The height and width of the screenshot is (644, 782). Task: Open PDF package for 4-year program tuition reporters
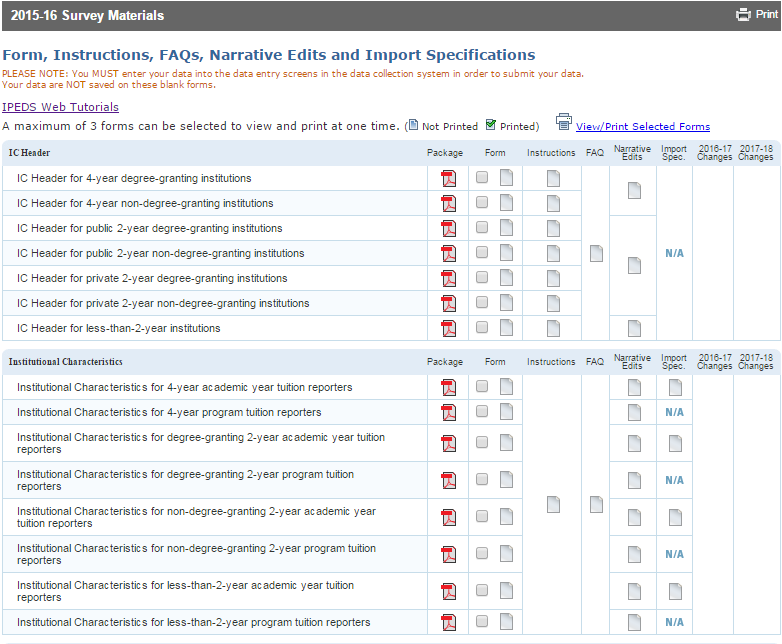(x=448, y=413)
